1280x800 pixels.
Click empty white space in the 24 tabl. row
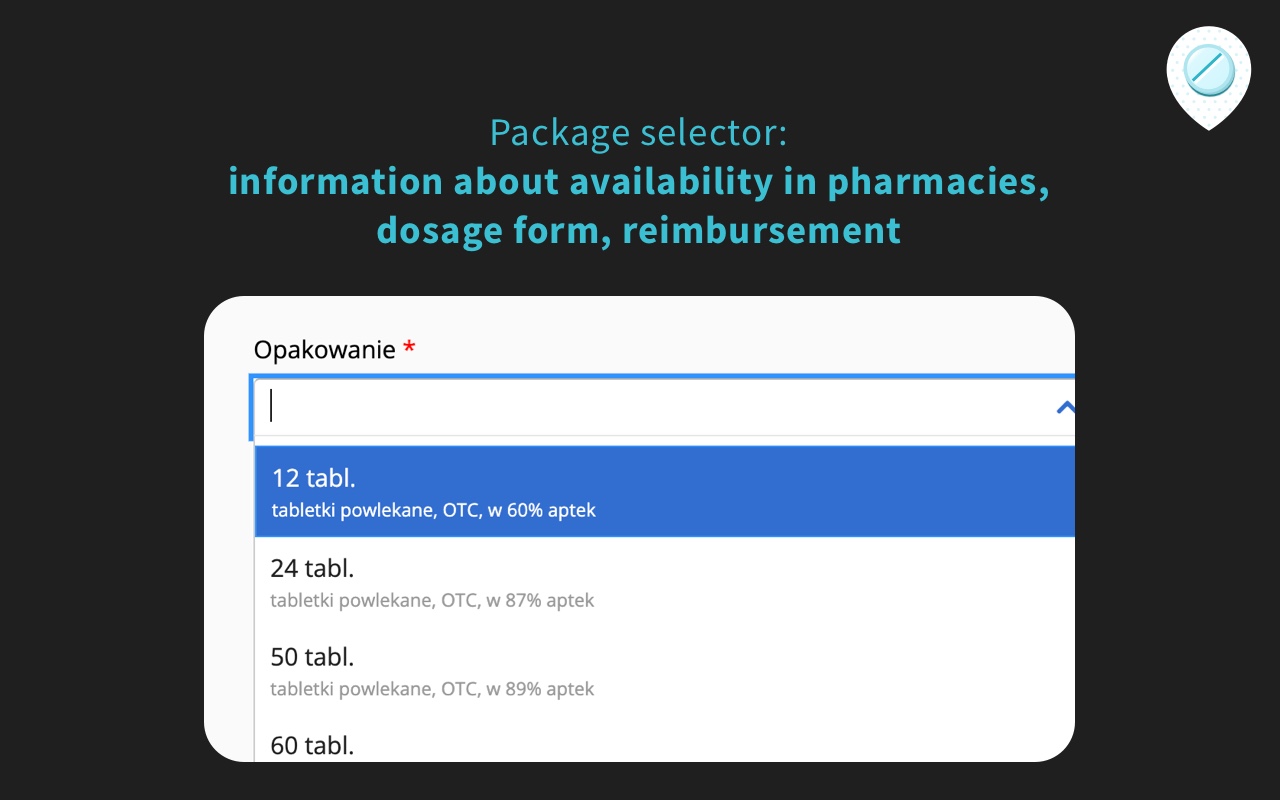[850, 581]
